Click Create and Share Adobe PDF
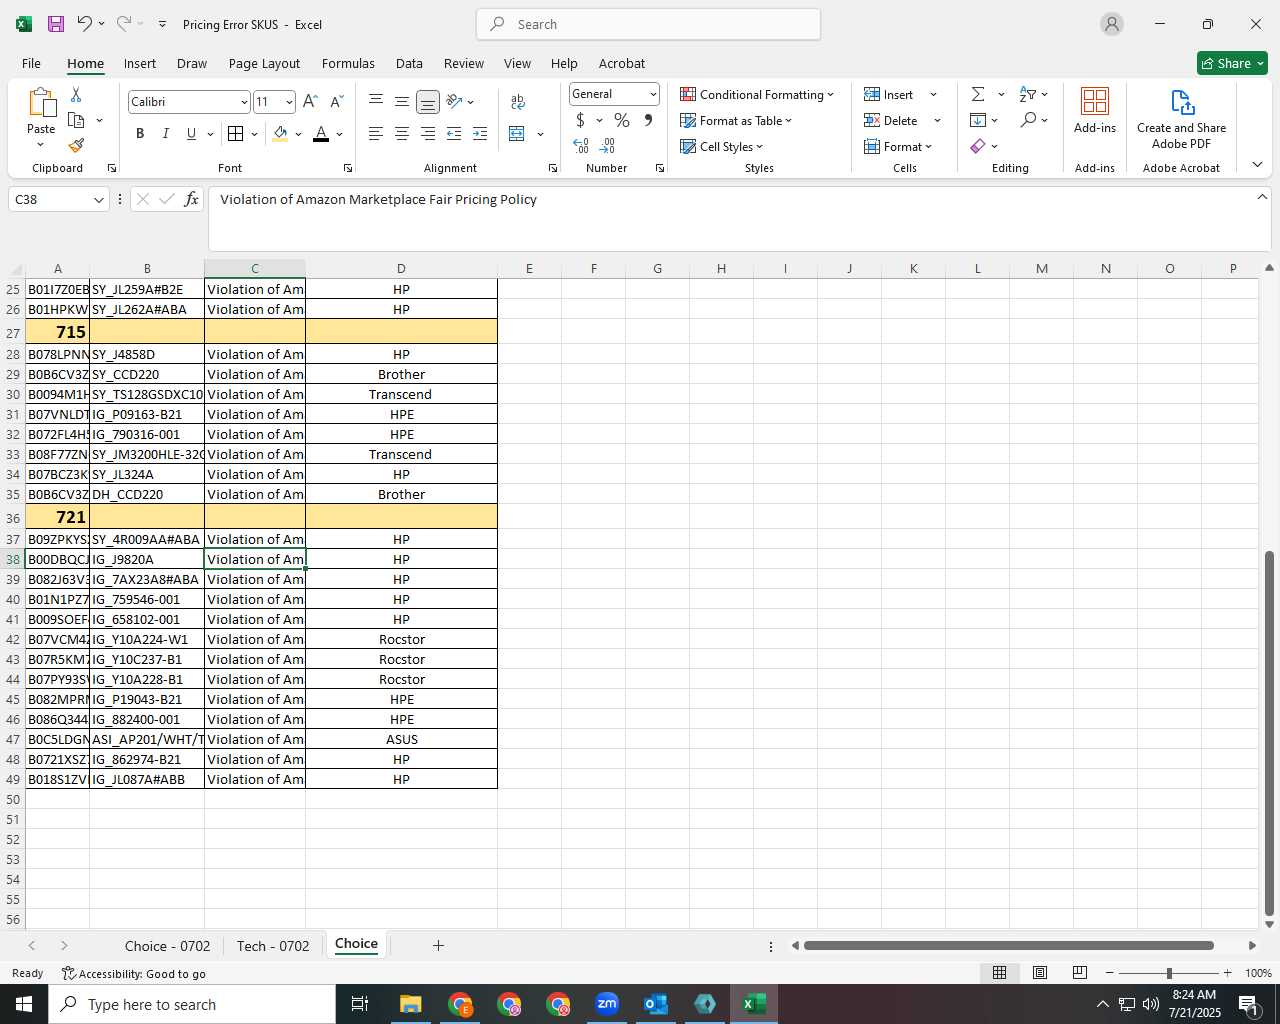Viewport: 1280px width, 1024px height. pyautogui.click(x=1181, y=119)
